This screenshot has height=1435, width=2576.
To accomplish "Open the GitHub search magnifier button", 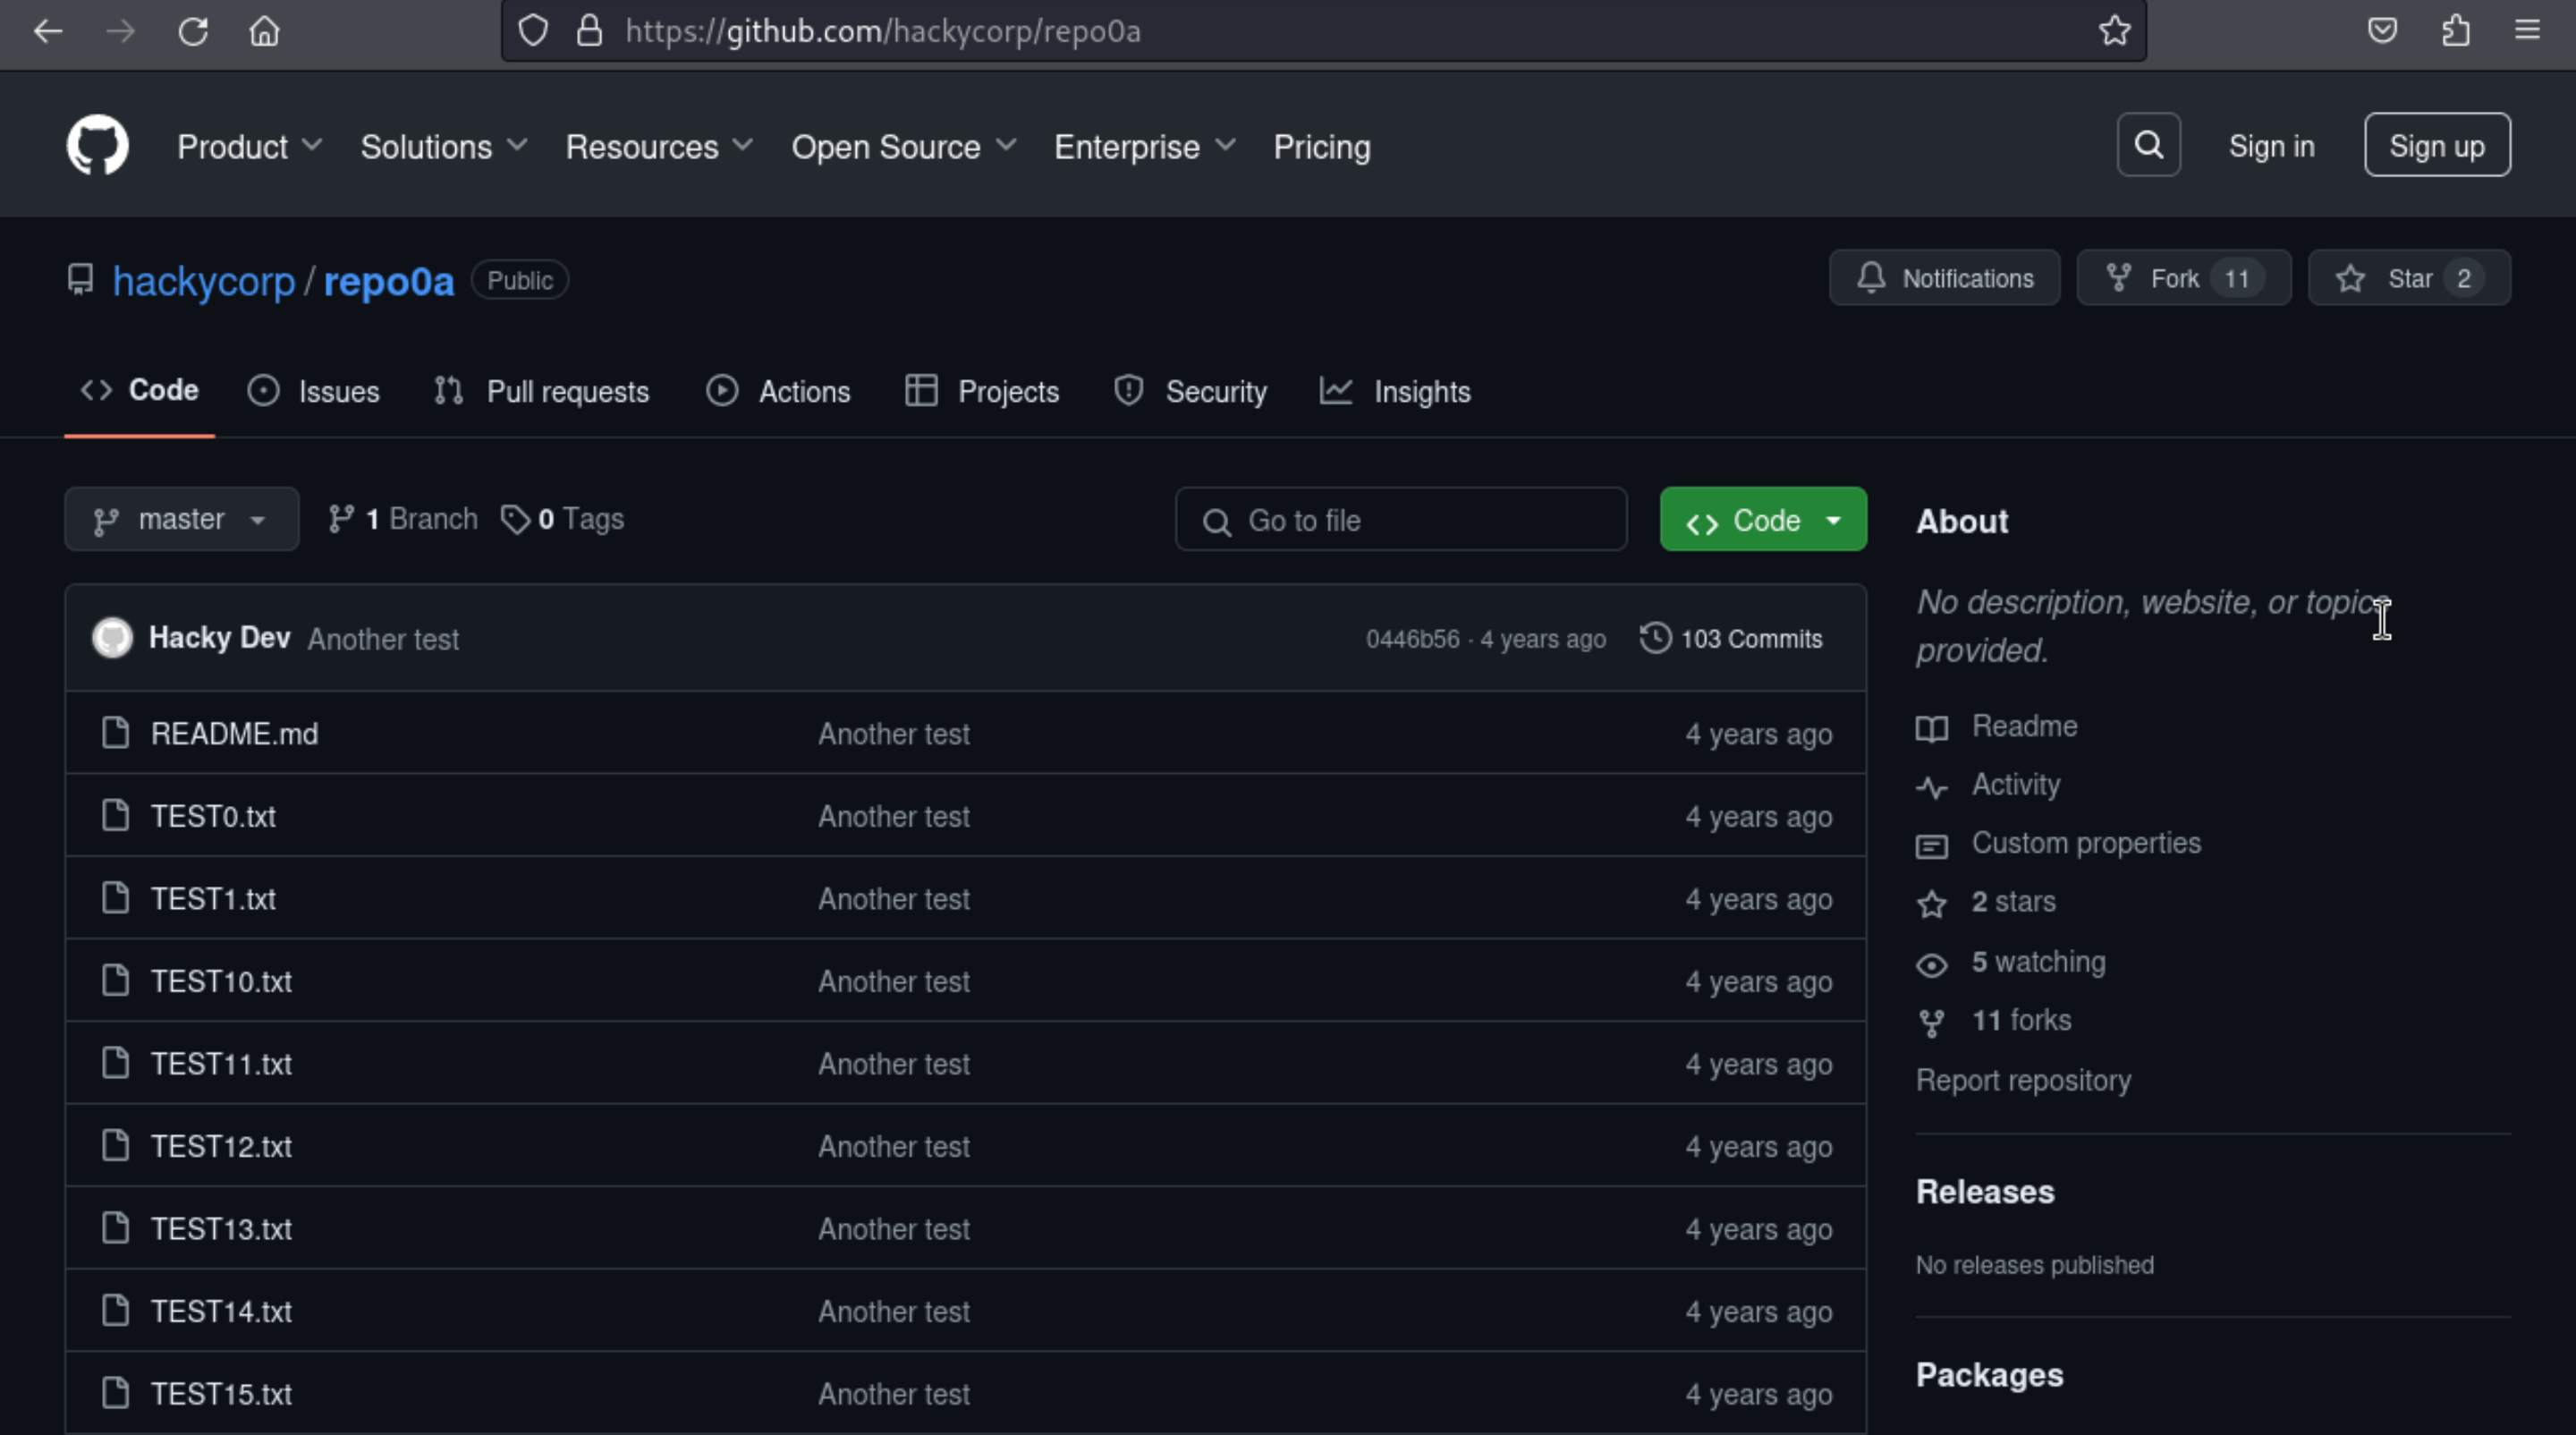I will [2148, 146].
